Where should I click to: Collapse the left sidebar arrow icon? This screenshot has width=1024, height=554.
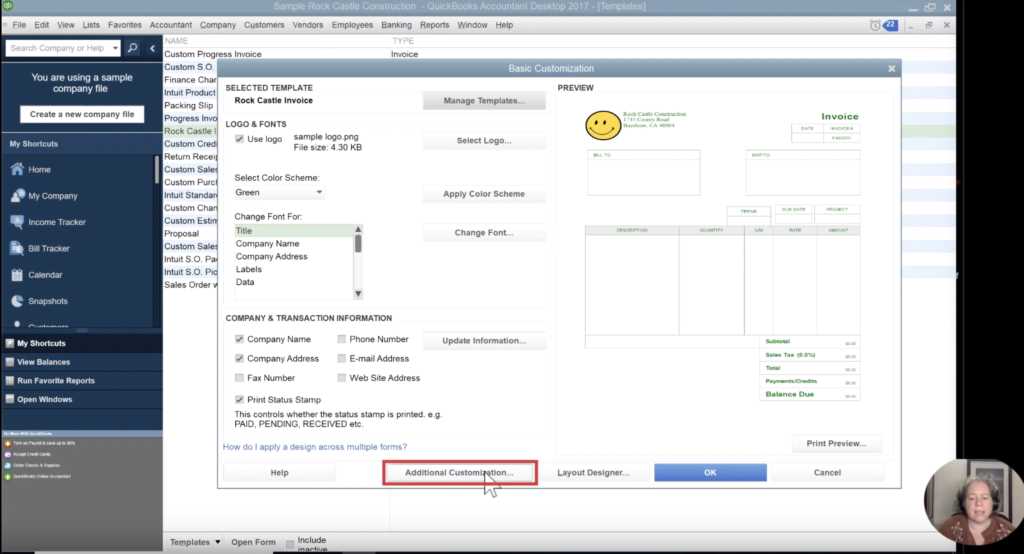click(x=152, y=48)
